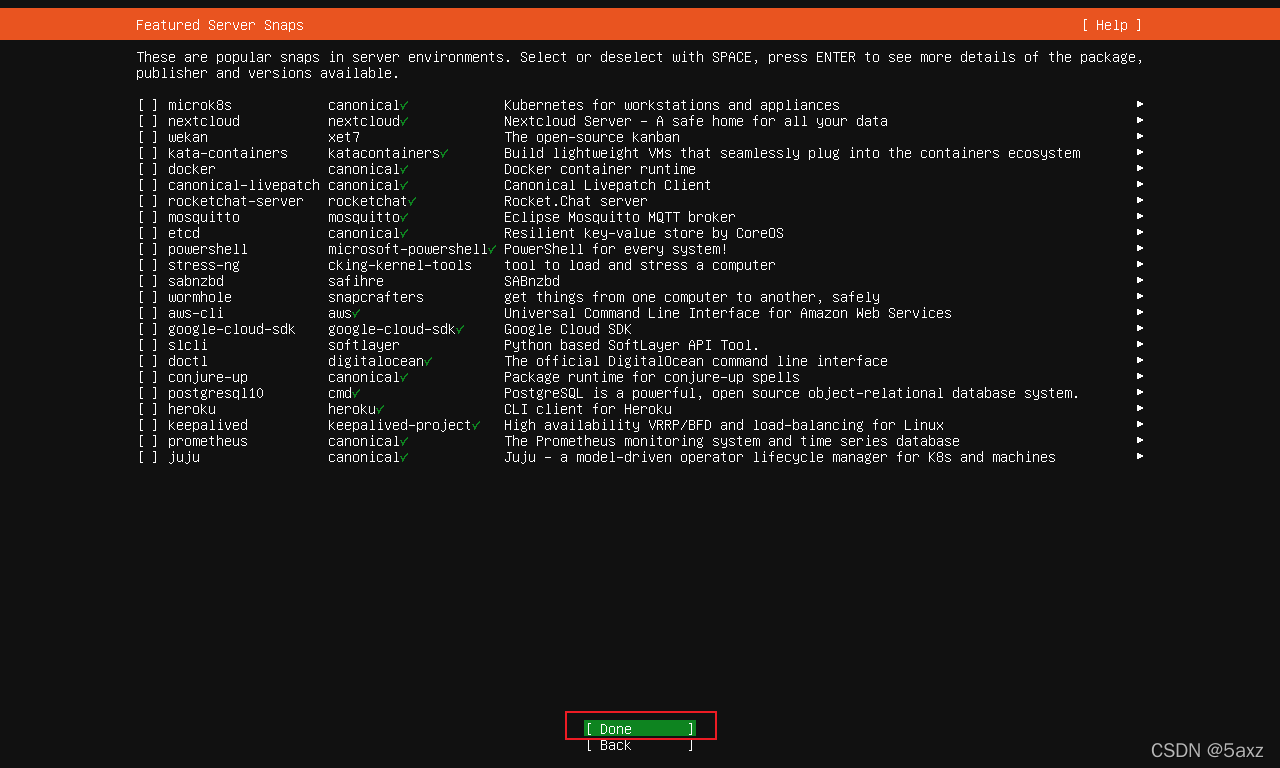Image resolution: width=1280 pixels, height=768 pixels.
Task: Enable the postgresql10 snap checkbox
Action: 148,393
